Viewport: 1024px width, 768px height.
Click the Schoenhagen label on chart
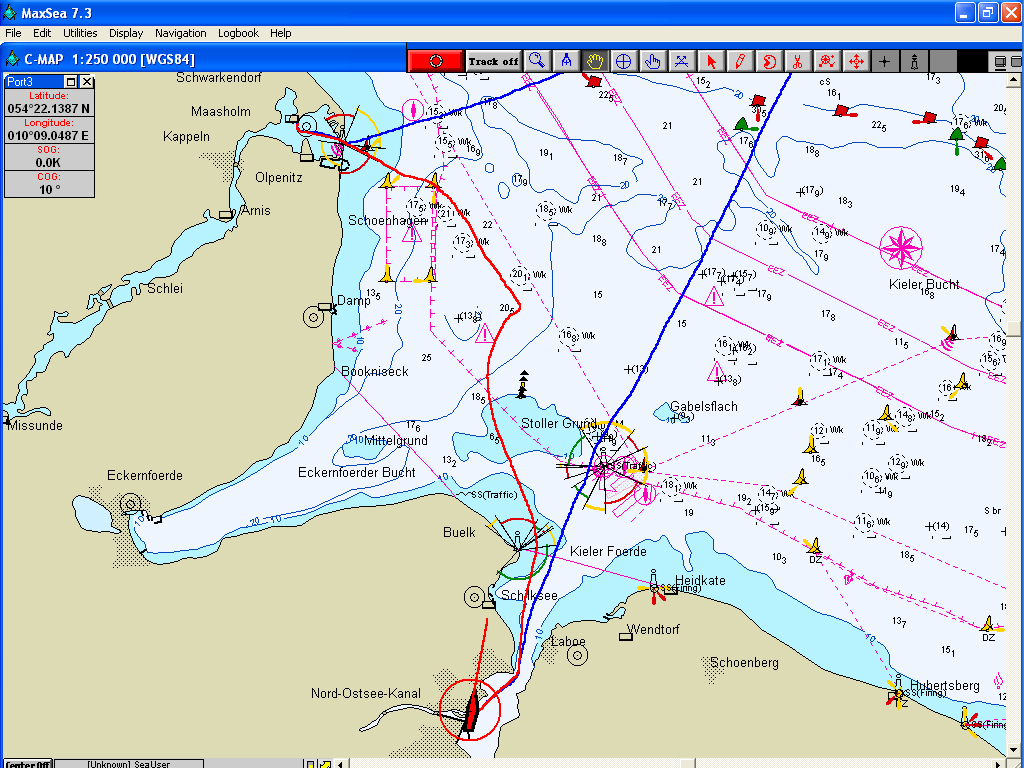387,221
